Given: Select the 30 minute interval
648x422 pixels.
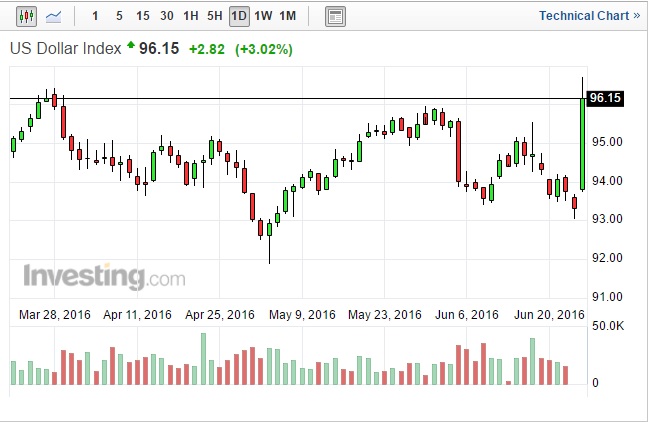Looking at the screenshot, I should click(x=167, y=16).
